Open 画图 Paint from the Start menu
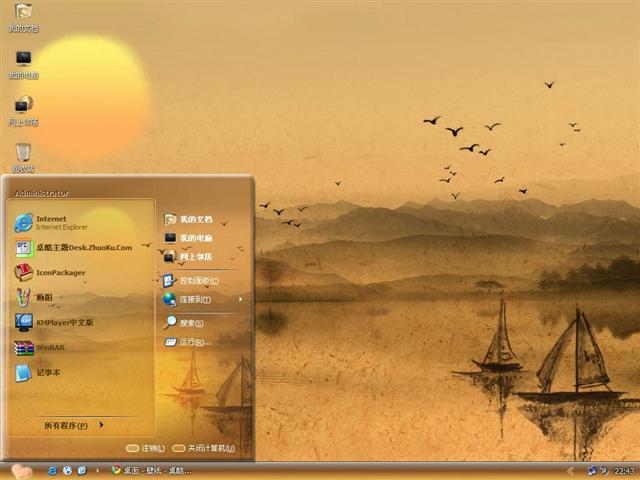This screenshot has width=640, height=480. tap(33, 297)
